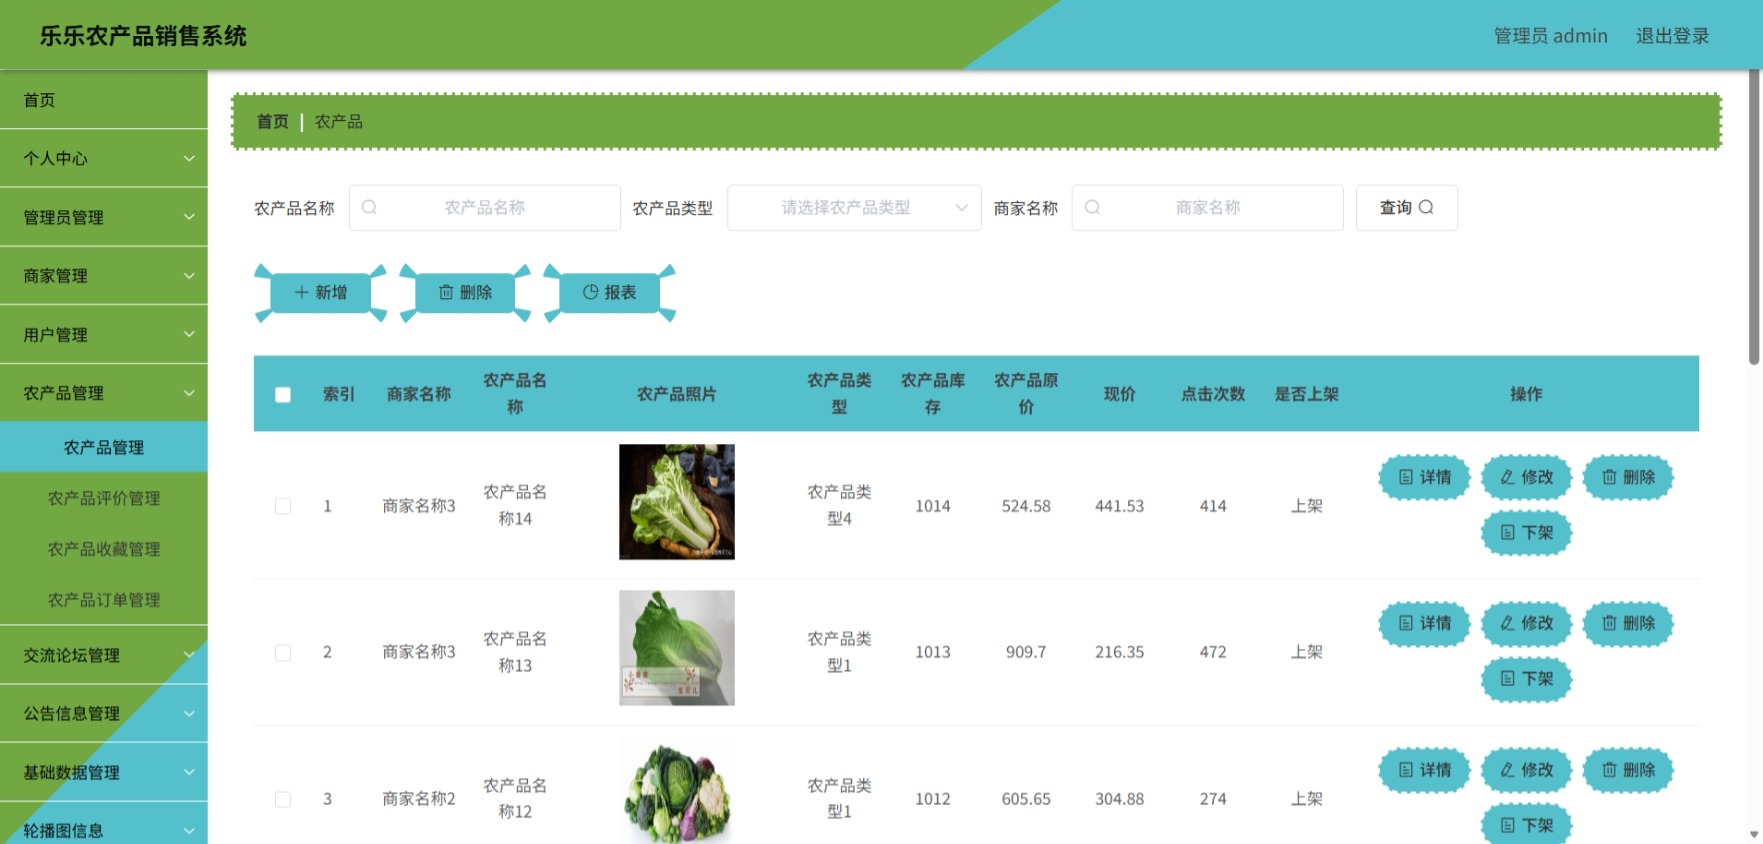
Task: Open 农产品收藏管理 submenu item
Action: coord(104,549)
